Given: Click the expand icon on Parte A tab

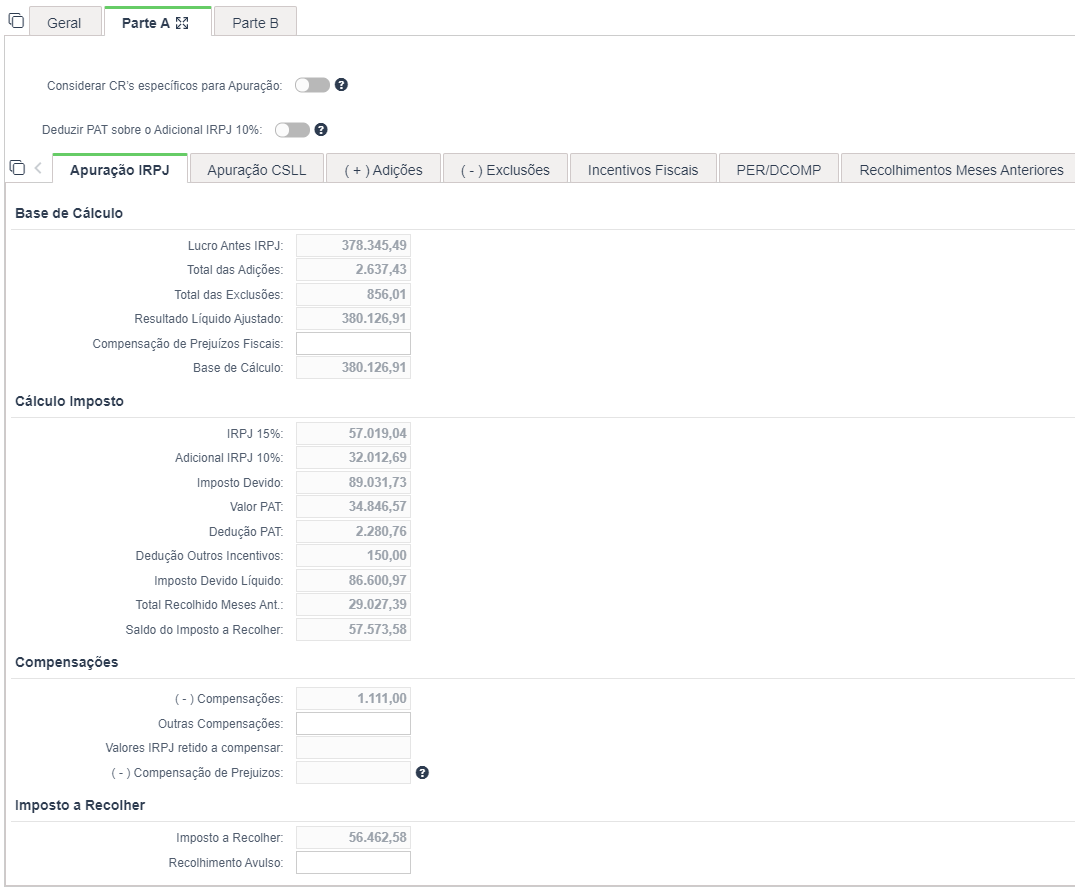Looking at the screenshot, I should (182, 23).
